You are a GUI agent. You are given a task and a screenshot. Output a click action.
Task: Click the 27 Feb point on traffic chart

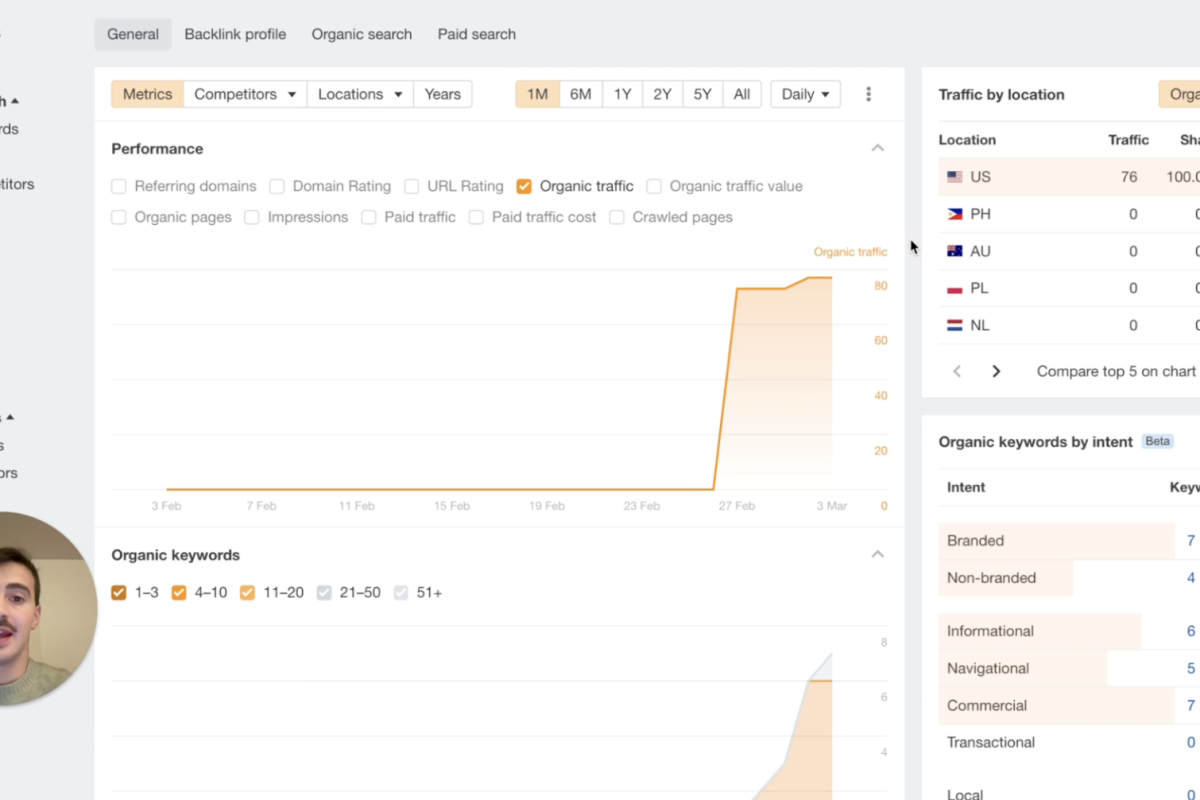coord(737,289)
